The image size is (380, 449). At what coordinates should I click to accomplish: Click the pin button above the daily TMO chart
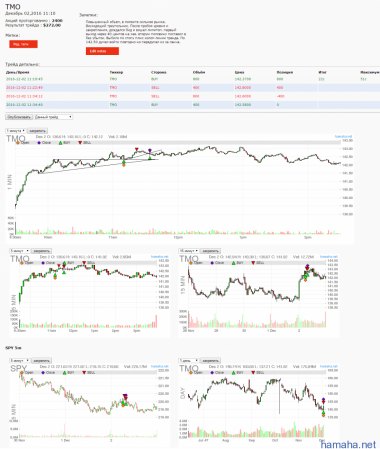click(210, 361)
